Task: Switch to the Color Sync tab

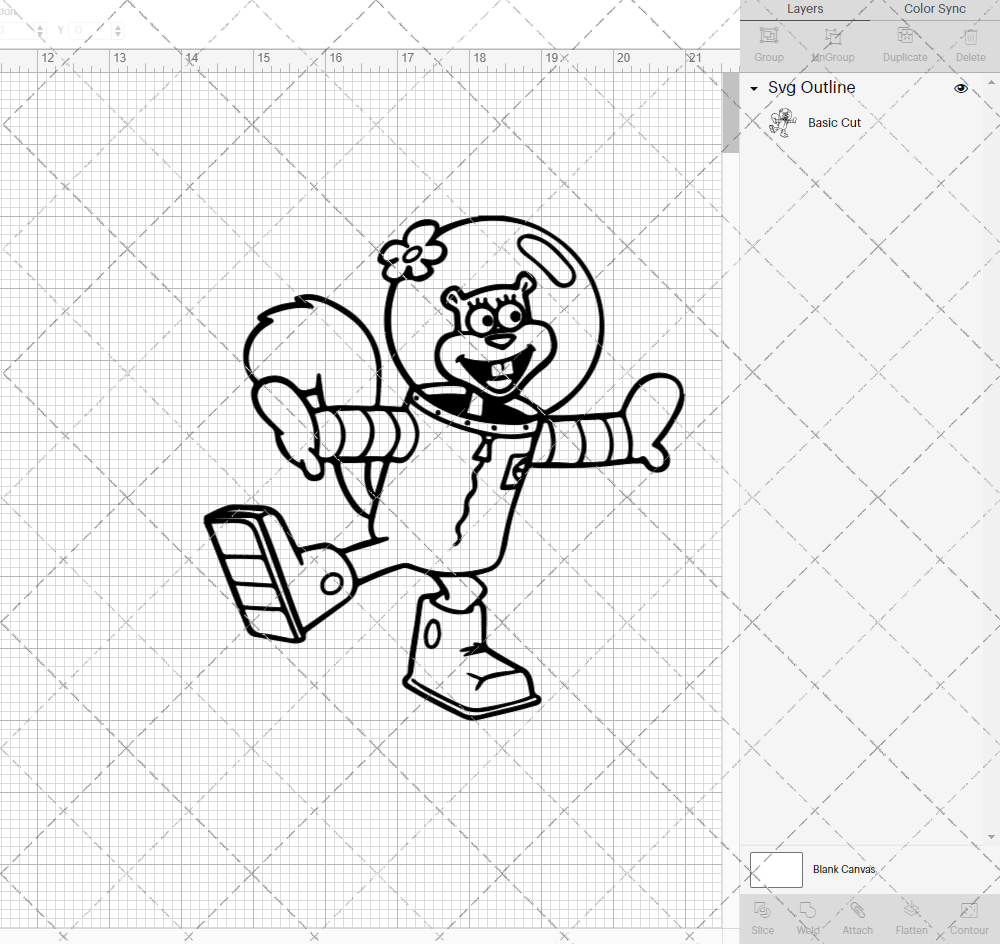Action: pos(934,9)
